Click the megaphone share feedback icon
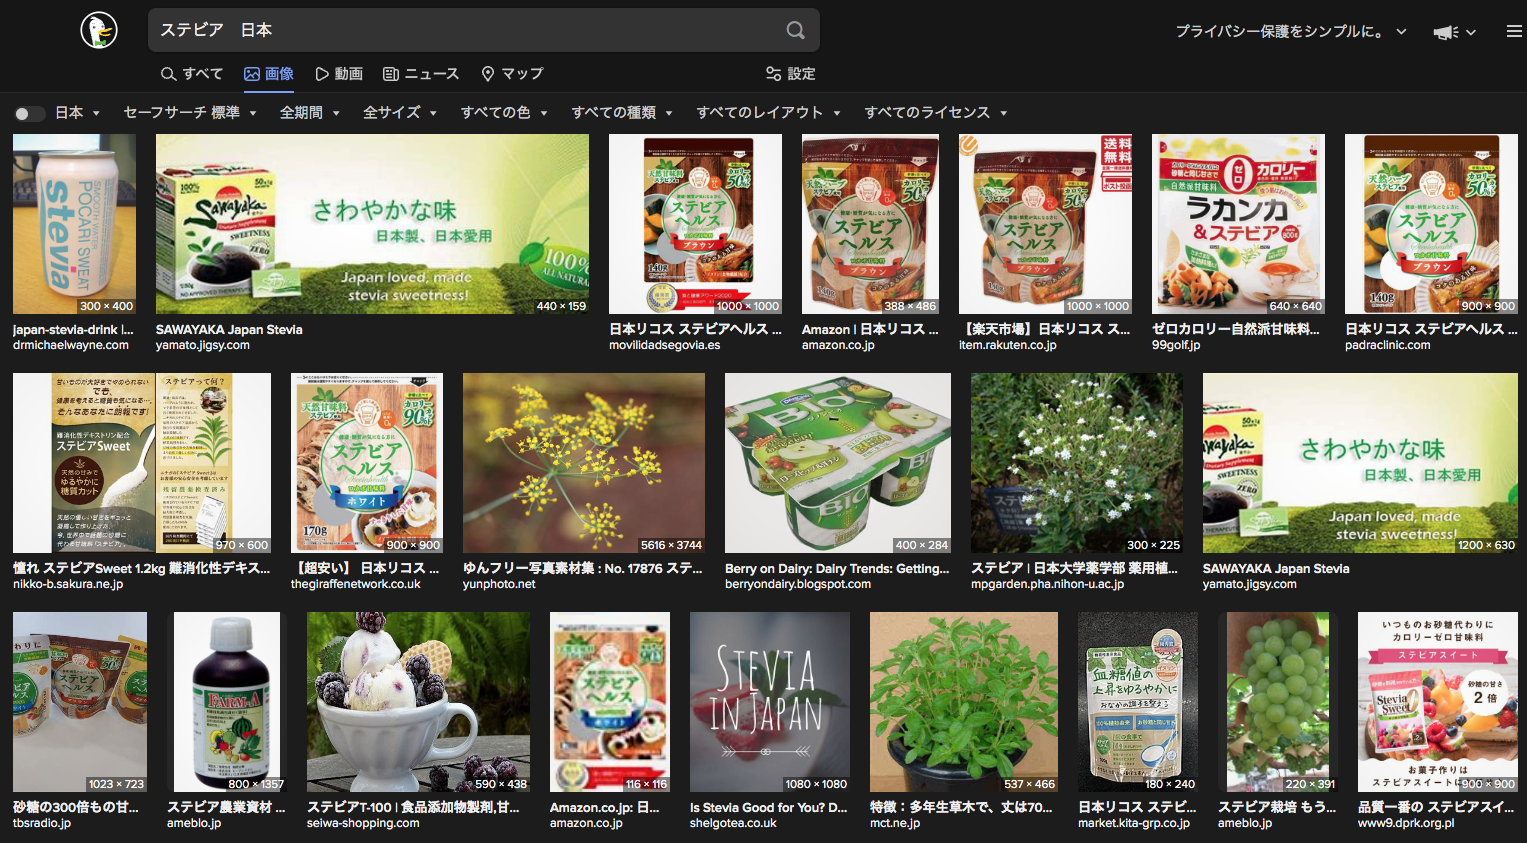 pyautogui.click(x=1445, y=32)
